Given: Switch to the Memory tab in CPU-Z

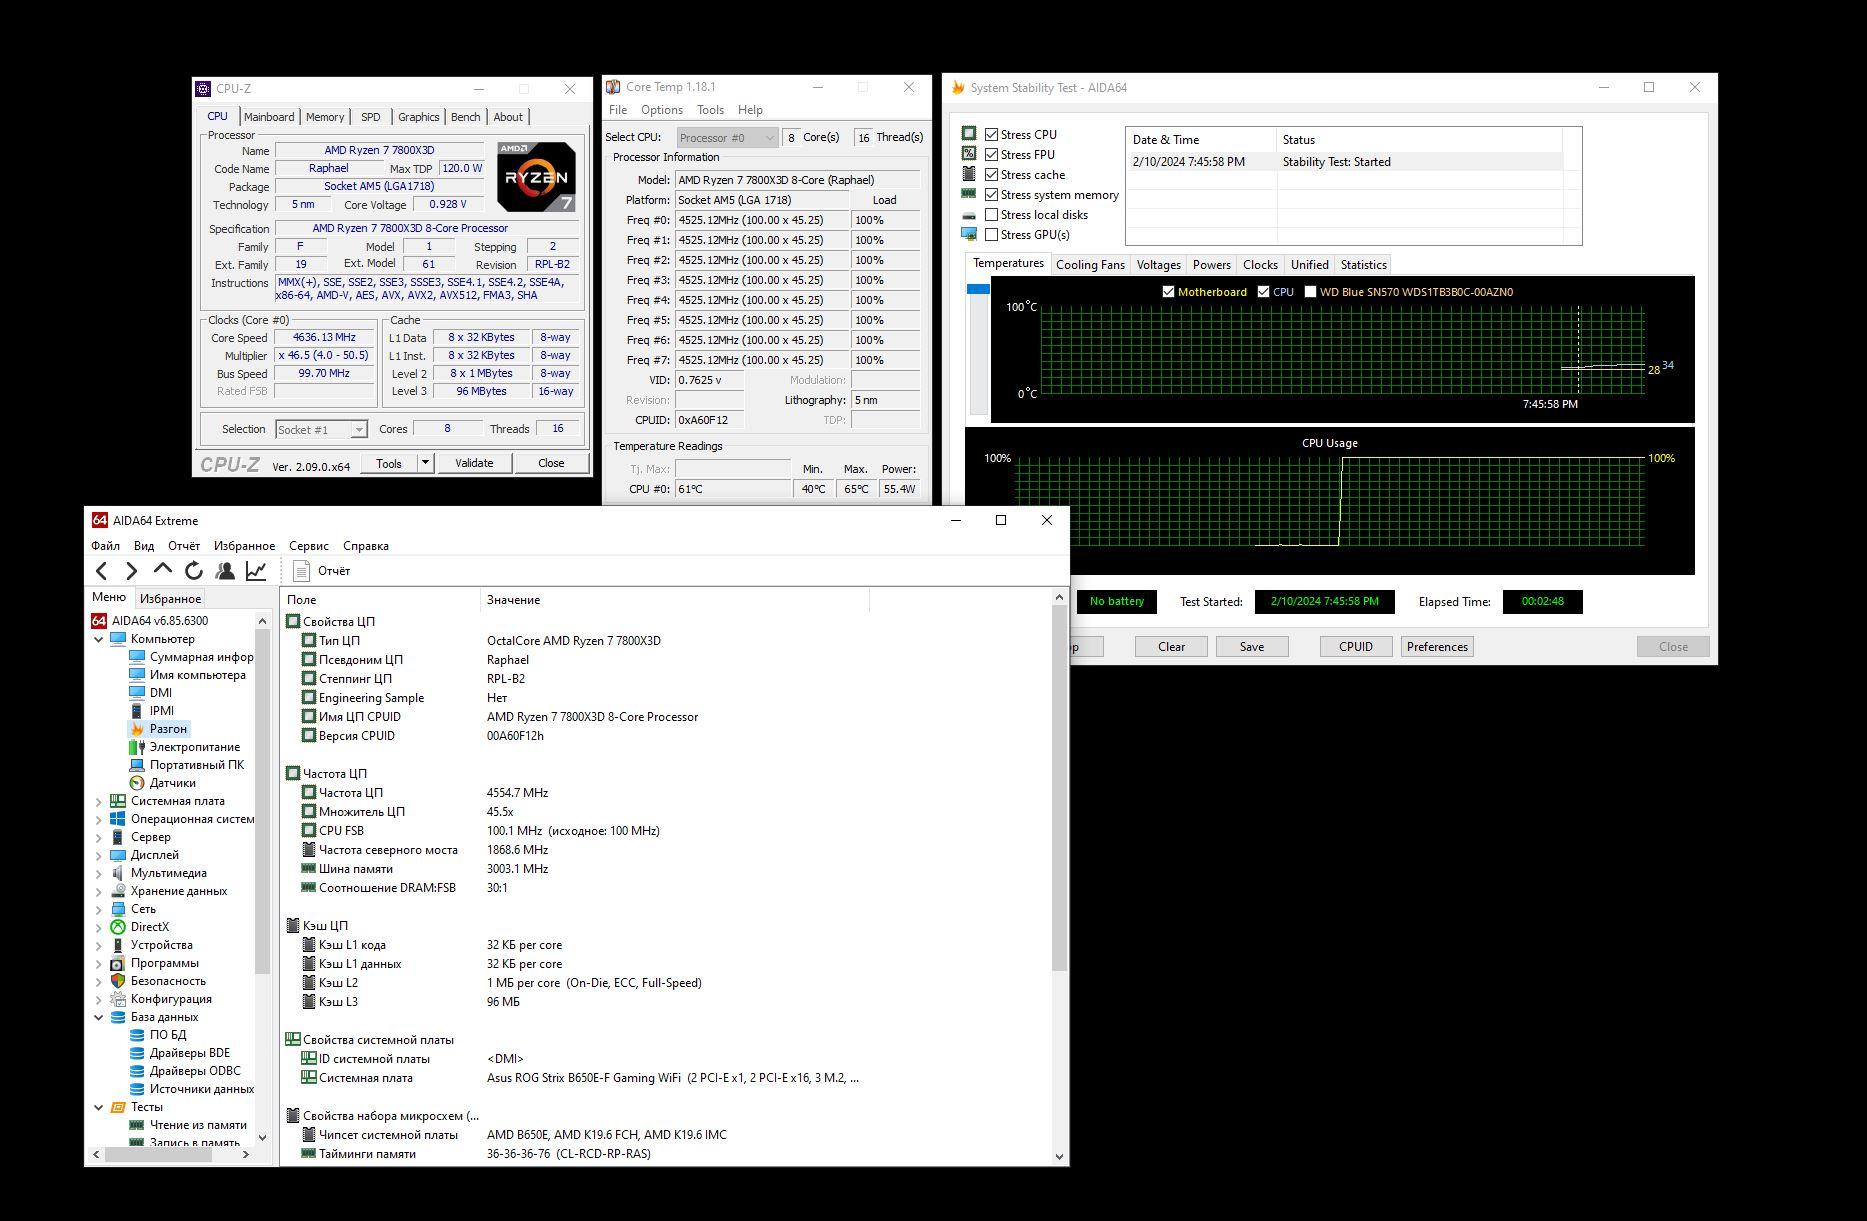Looking at the screenshot, I should [x=324, y=117].
